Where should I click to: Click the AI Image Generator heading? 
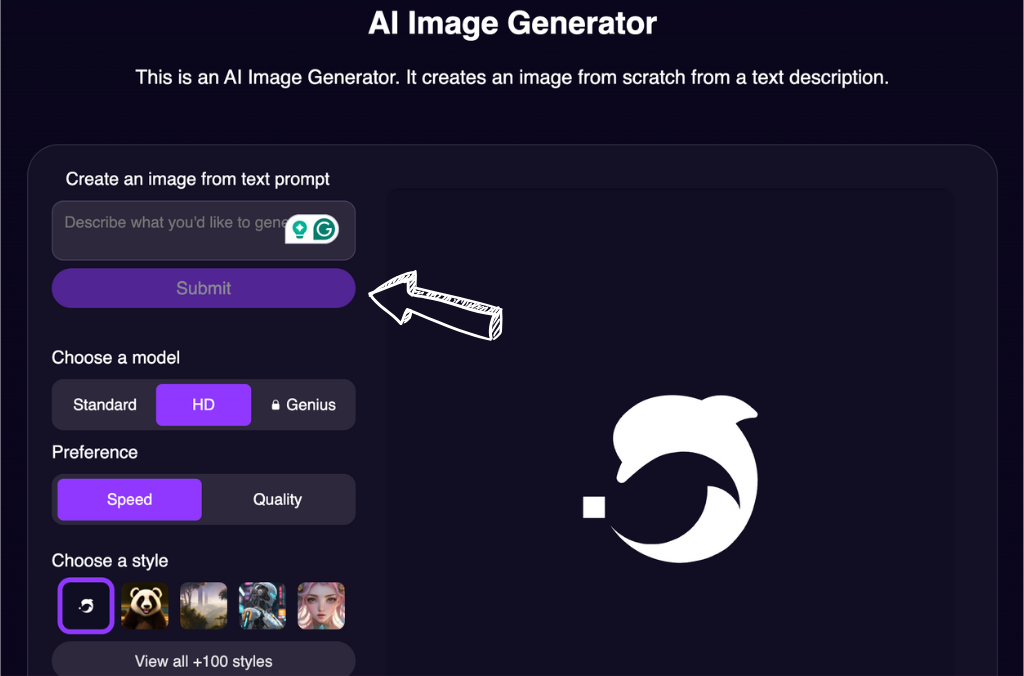pyautogui.click(x=511, y=22)
